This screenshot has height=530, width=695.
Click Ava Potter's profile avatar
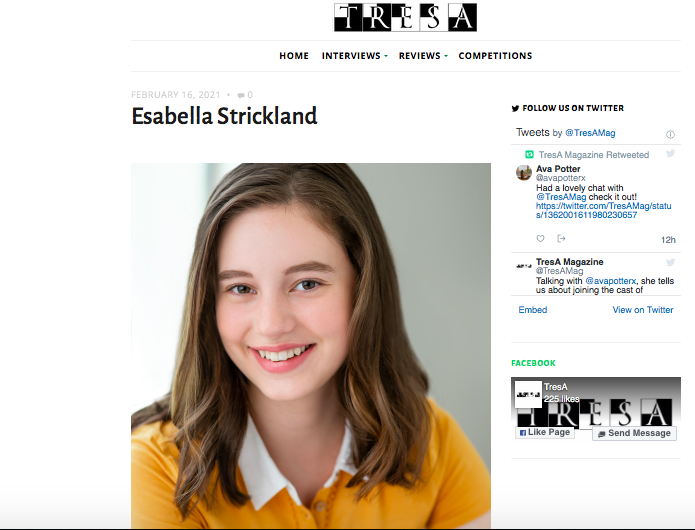click(x=523, y=172)
